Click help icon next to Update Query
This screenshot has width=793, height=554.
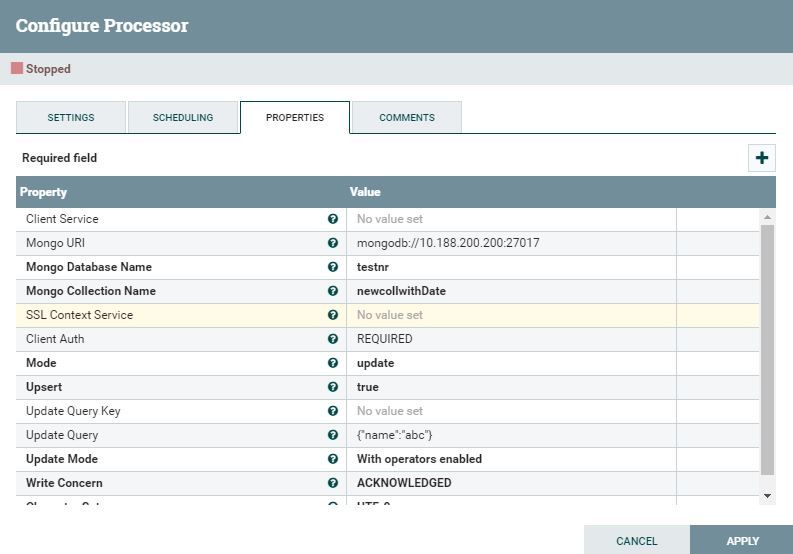[x=332, y=435]
